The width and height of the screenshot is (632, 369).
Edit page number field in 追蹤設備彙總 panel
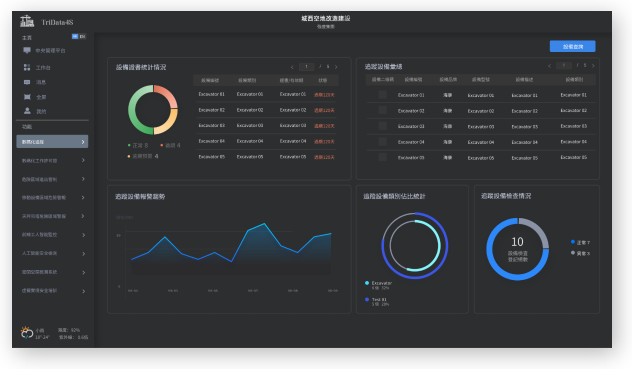click(563, 65)
